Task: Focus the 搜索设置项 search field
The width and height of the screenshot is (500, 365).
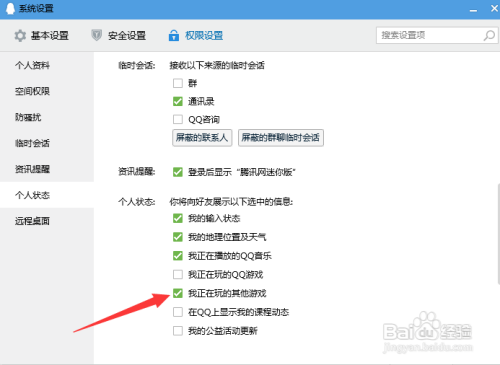Action: coord(437,35)
